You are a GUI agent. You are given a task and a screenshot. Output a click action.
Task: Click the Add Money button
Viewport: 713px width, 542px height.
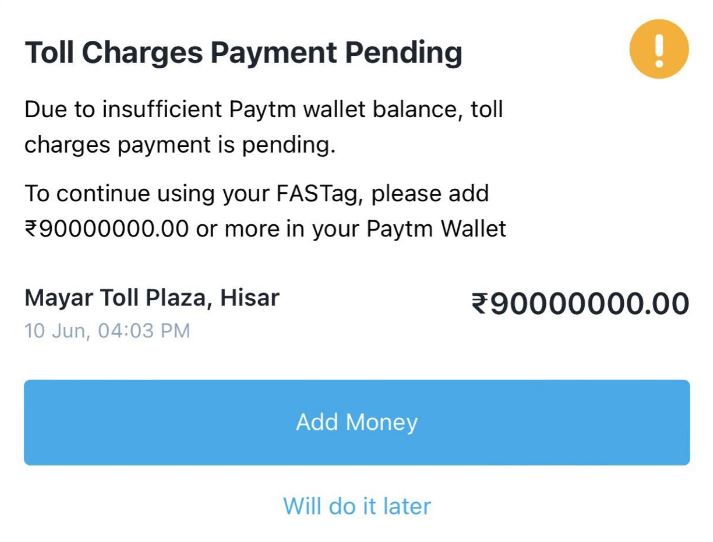click(357, 422)
